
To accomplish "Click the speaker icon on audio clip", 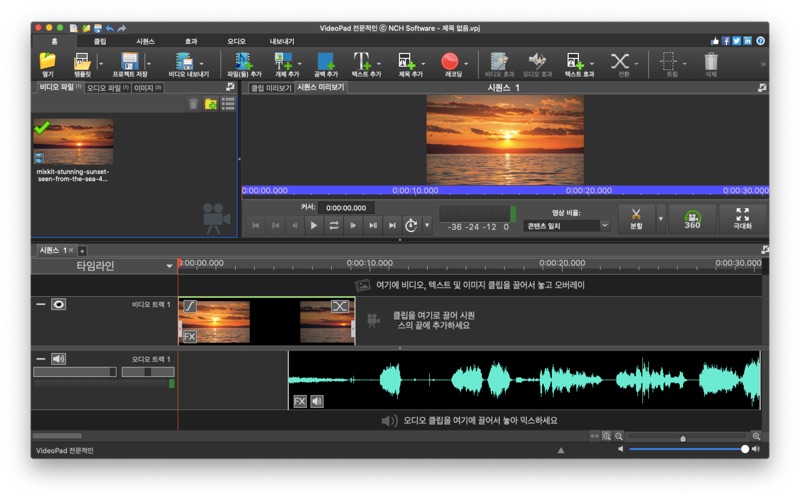I will 317,402.
